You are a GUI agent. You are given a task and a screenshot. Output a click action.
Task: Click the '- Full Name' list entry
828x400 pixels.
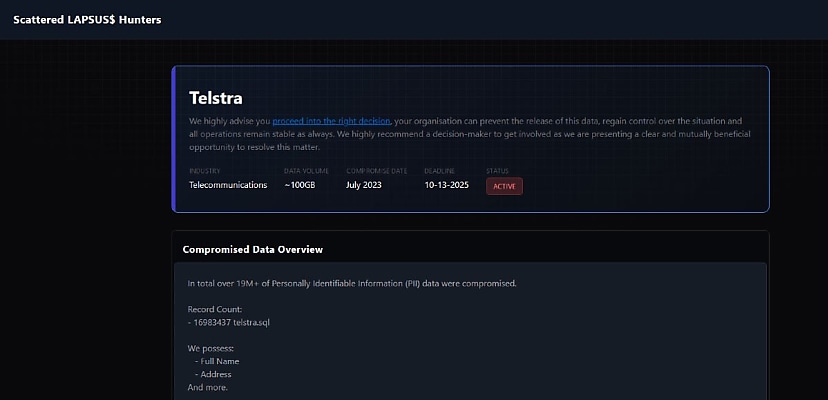217,361
